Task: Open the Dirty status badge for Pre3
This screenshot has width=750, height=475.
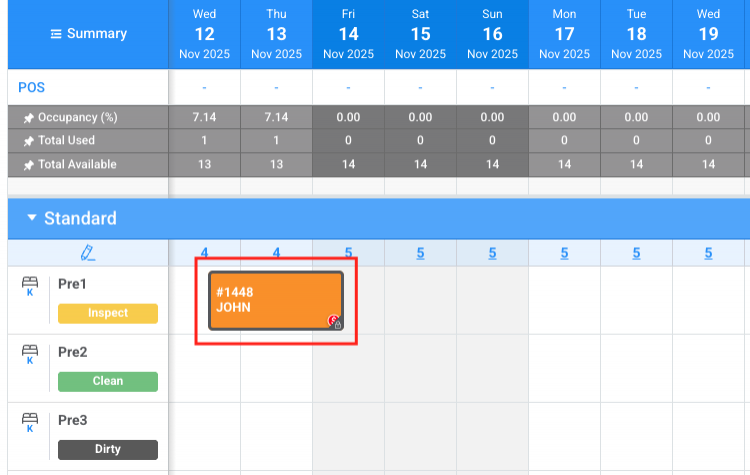Action: point(108,449)
